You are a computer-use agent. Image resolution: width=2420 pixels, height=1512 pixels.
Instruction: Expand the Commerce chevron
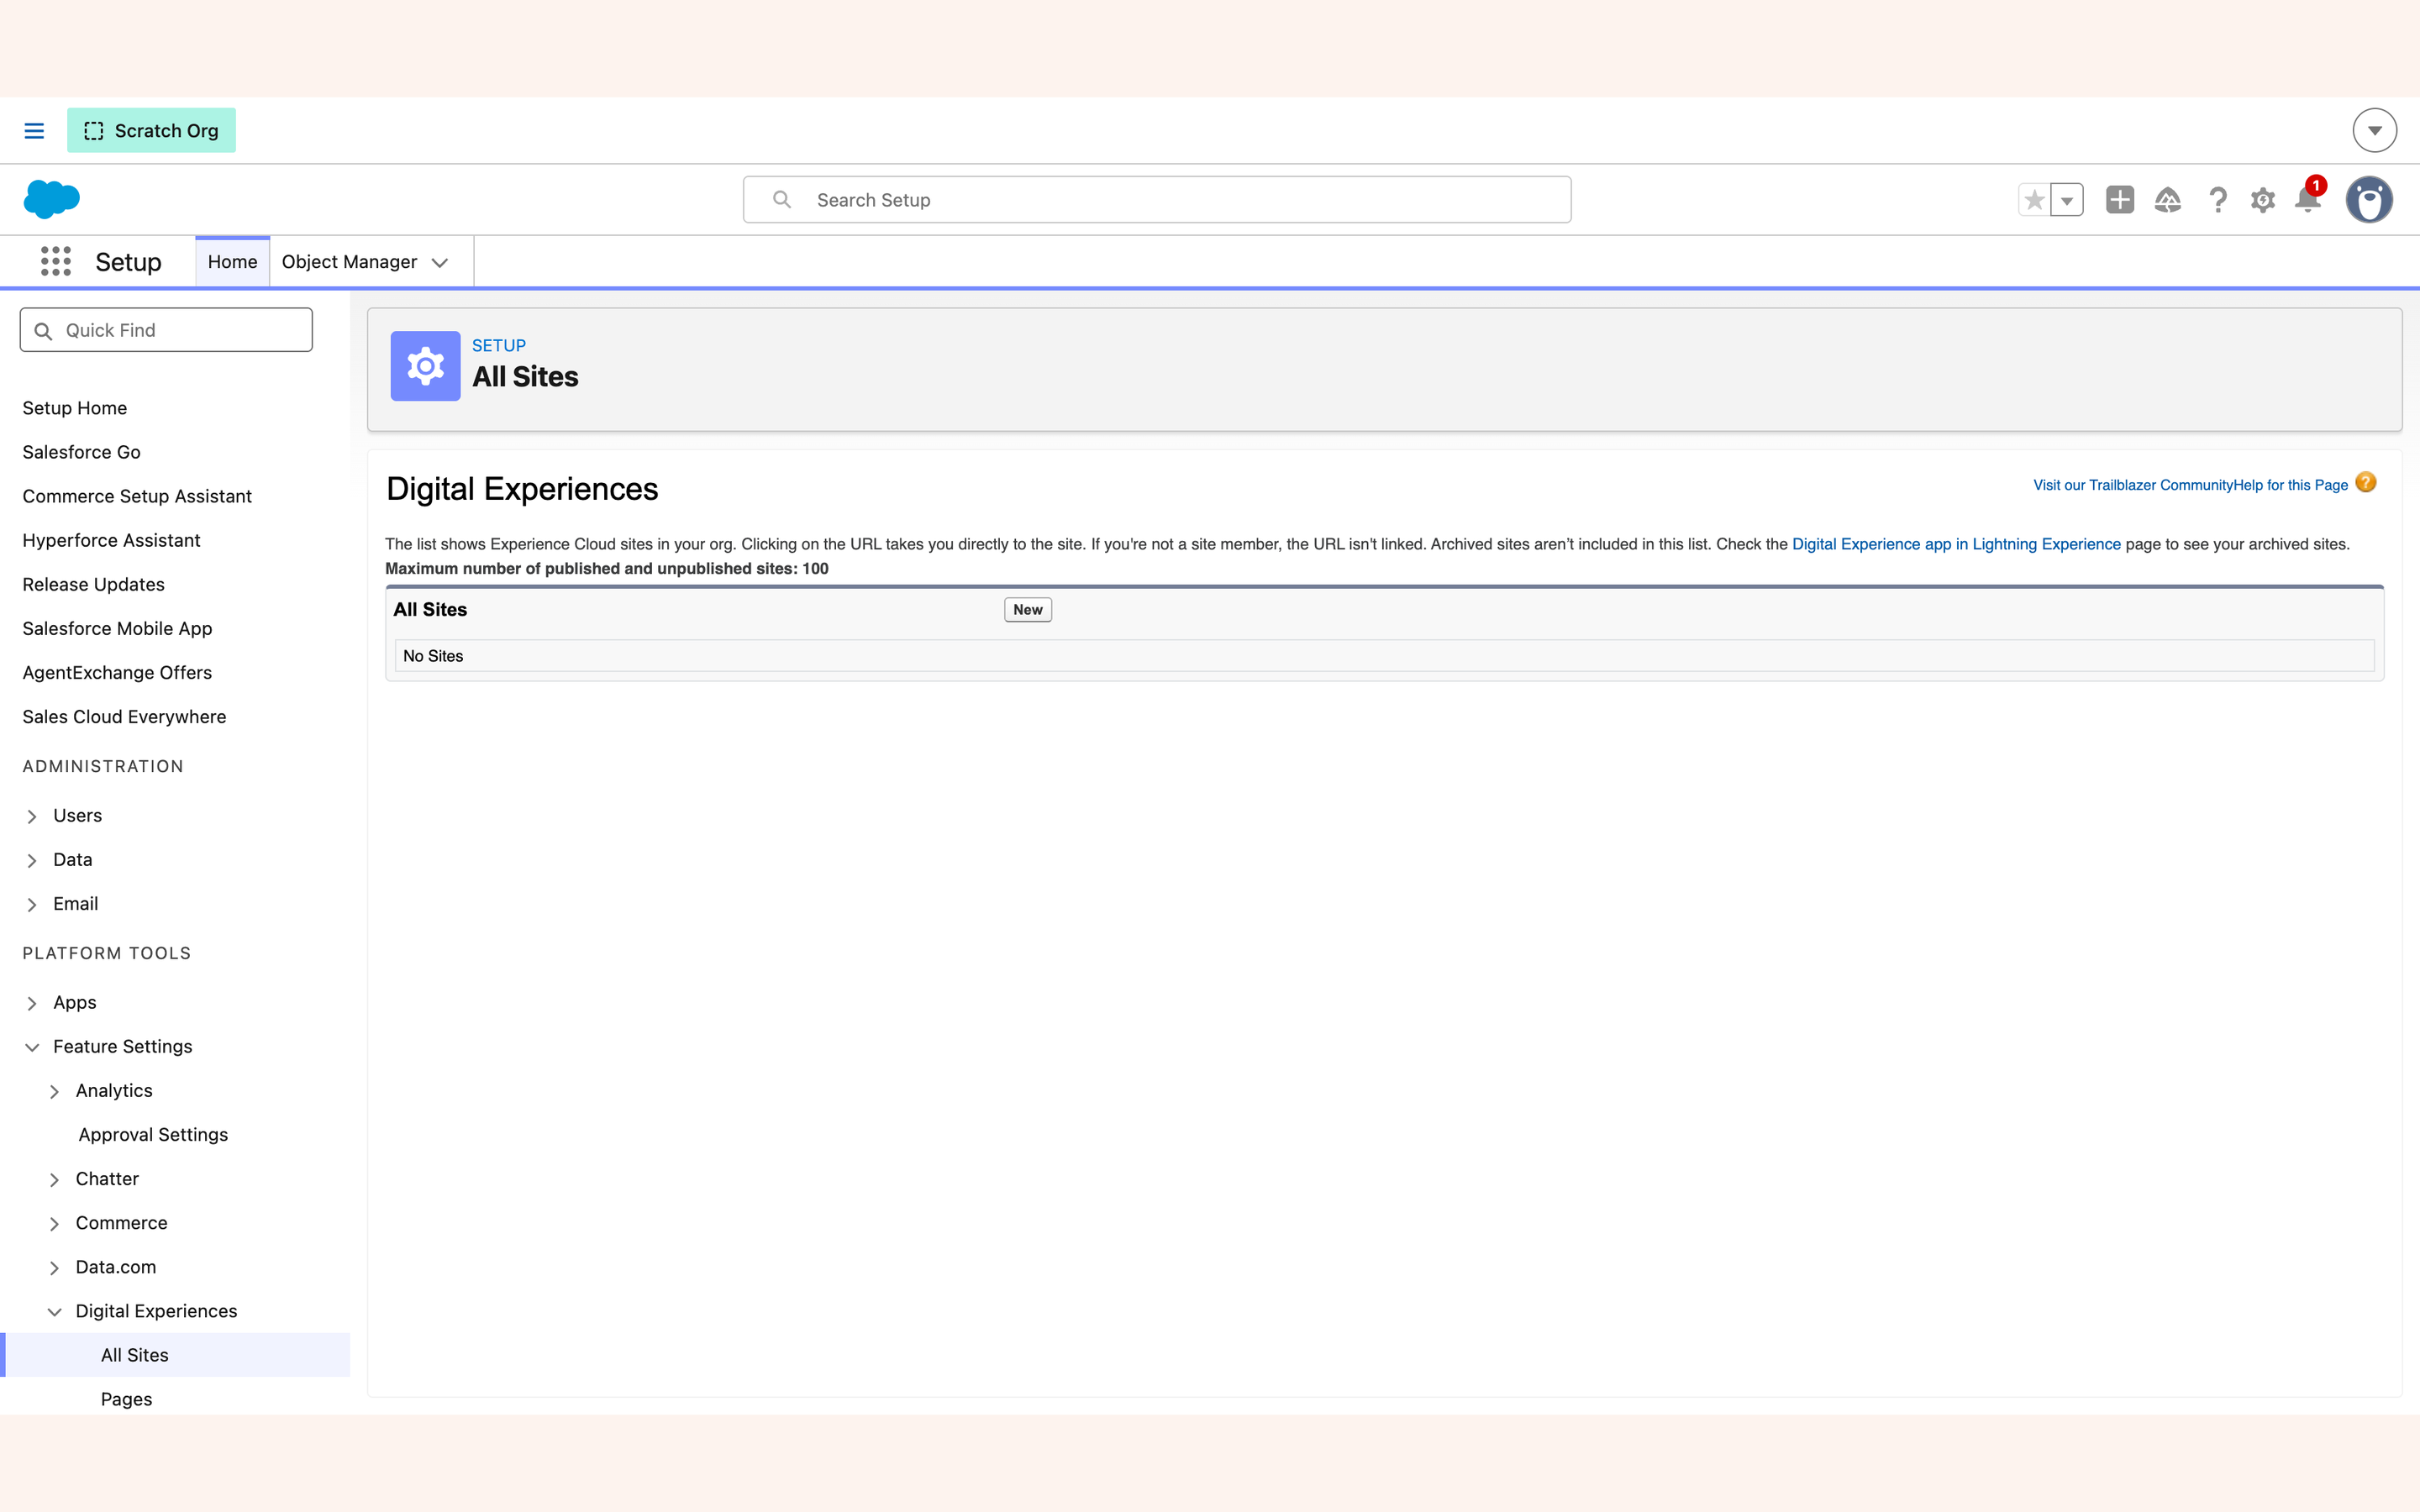point(55,1223)
